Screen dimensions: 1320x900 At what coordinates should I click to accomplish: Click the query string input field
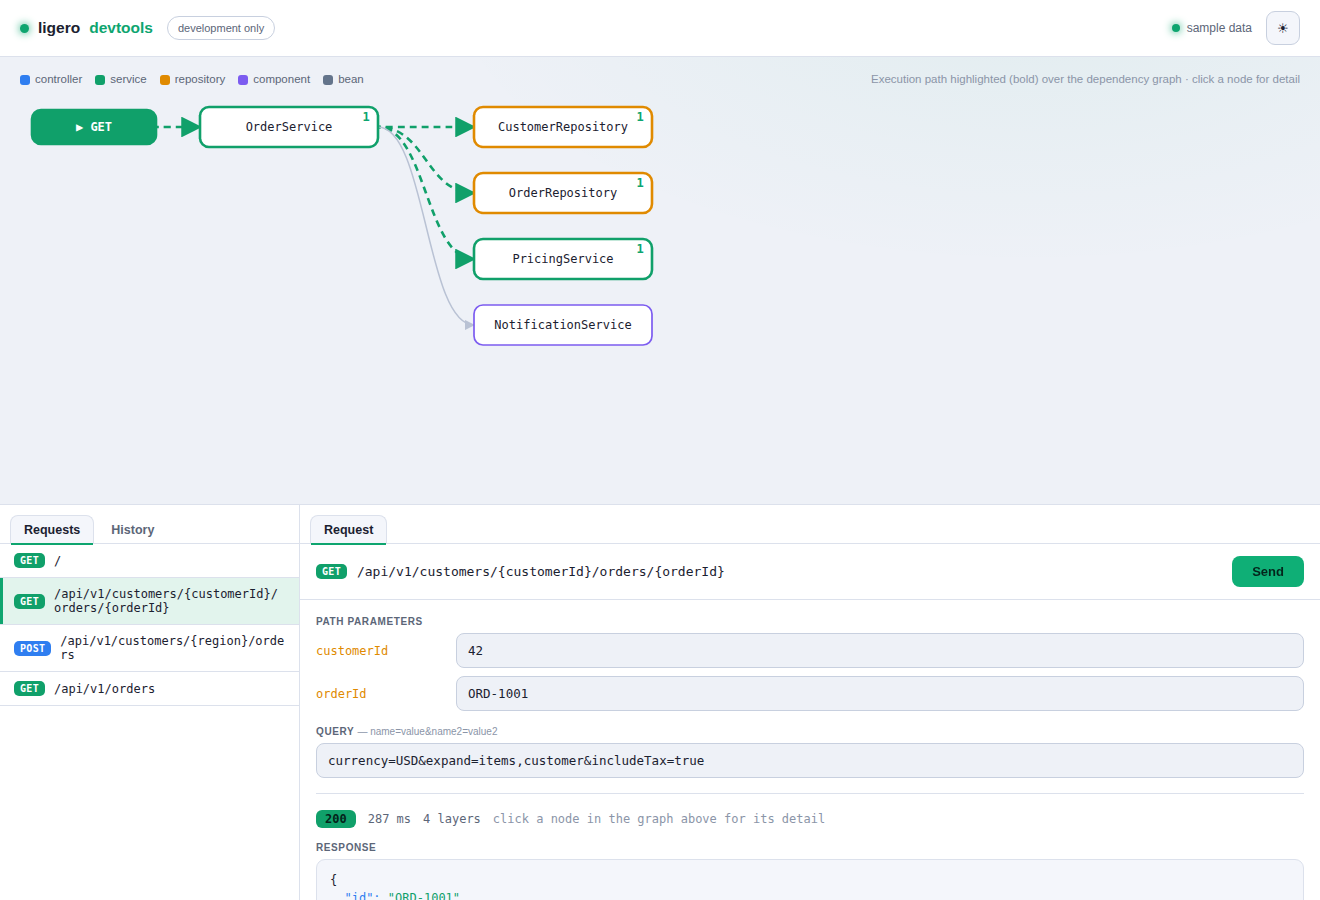(x=810, y=761)
